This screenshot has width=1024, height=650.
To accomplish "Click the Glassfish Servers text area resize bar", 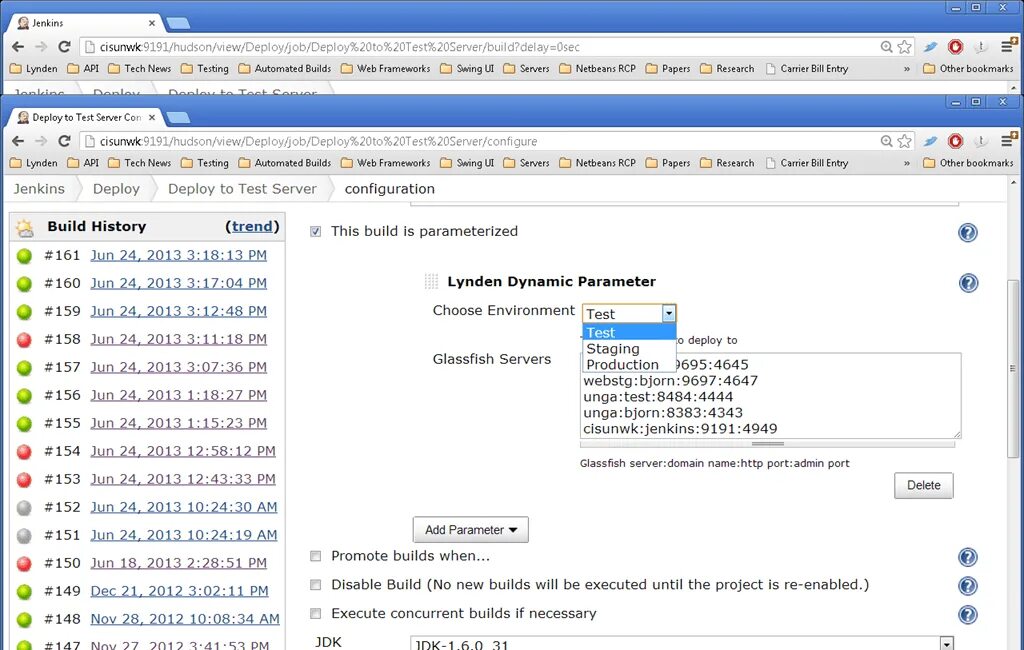I will 767,444.
